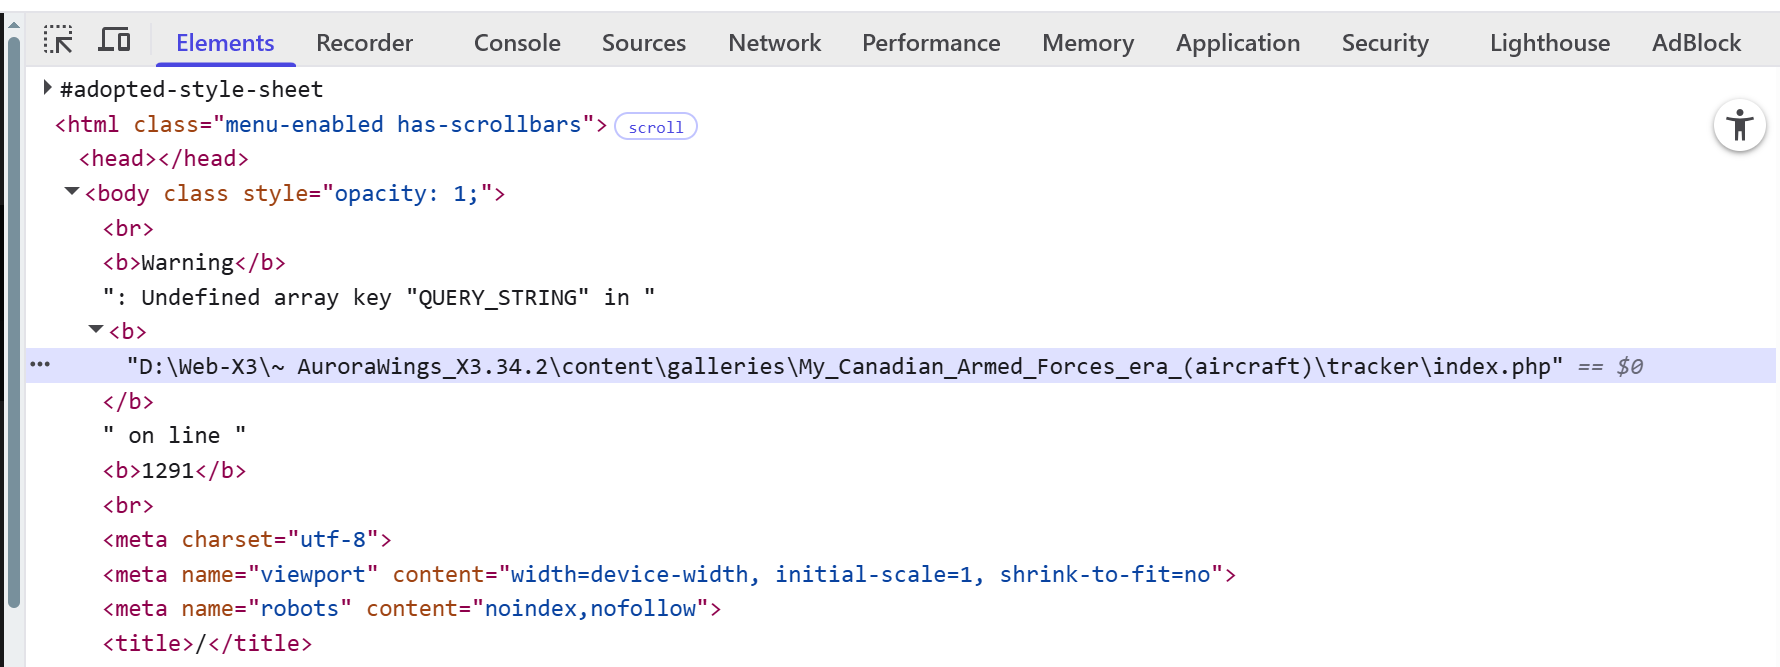1780x667 pixels.
Task: Open the AdBlock panel tab
Action: click(1696, 43)
